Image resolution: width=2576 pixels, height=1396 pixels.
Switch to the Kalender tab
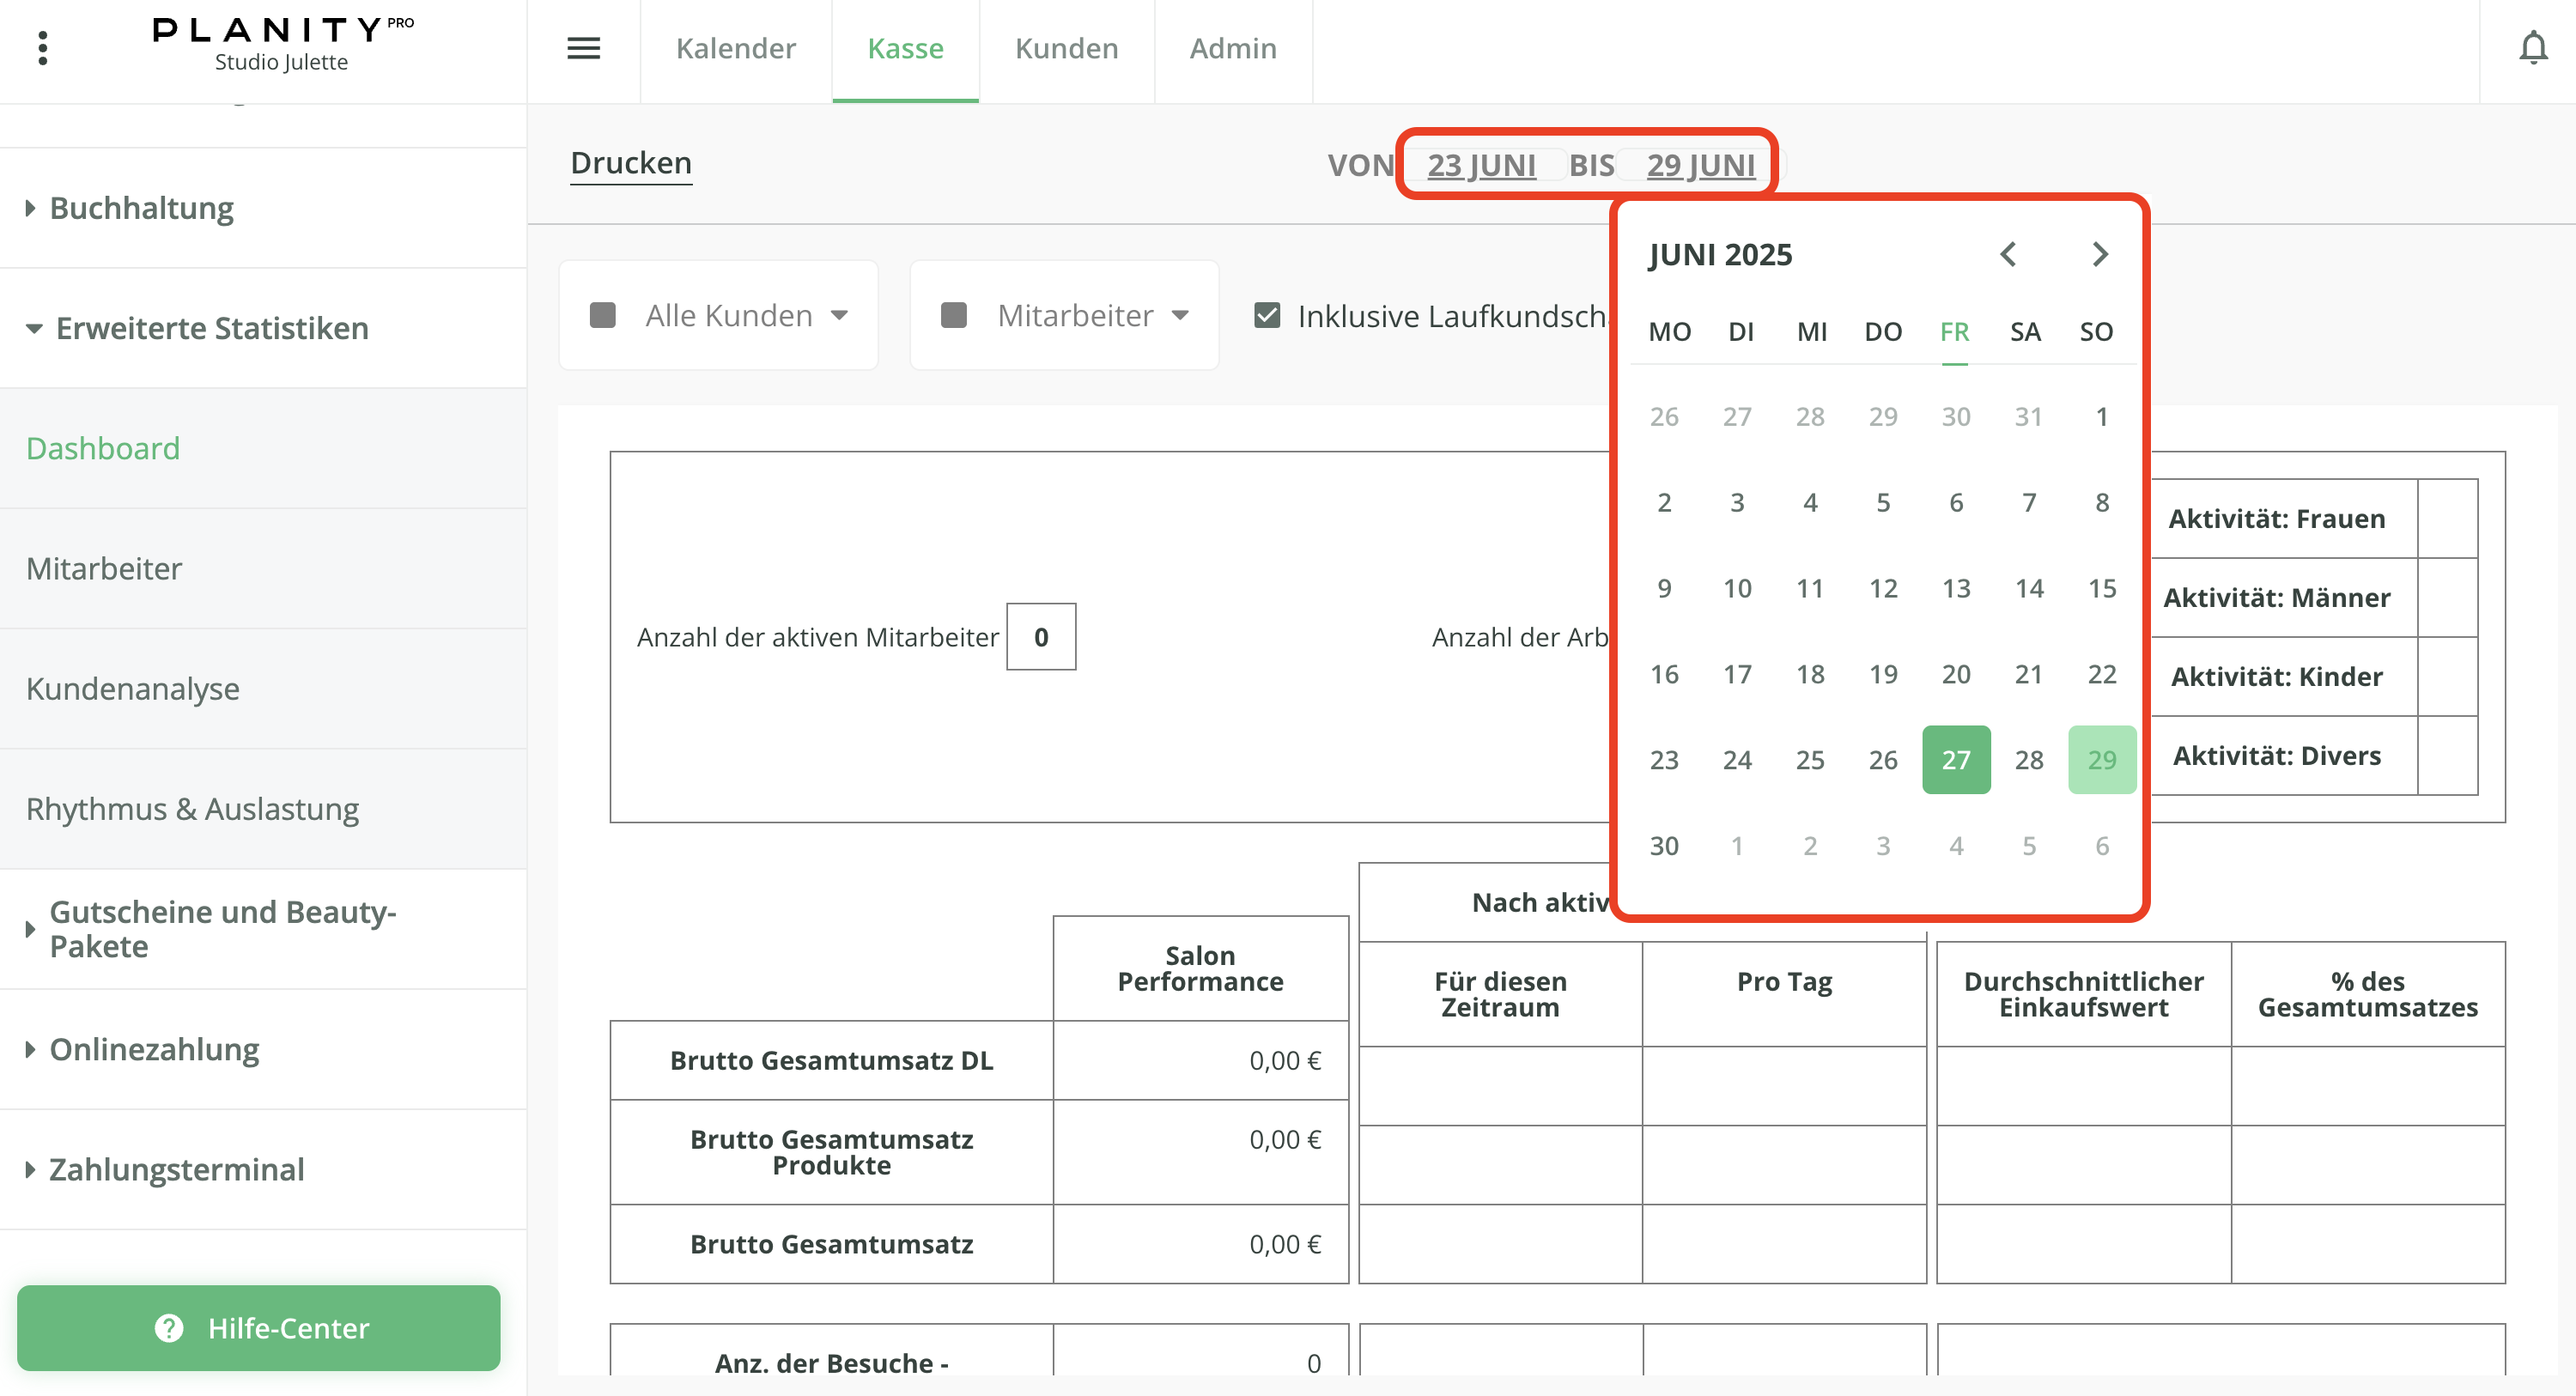click(x=735, y=48)
